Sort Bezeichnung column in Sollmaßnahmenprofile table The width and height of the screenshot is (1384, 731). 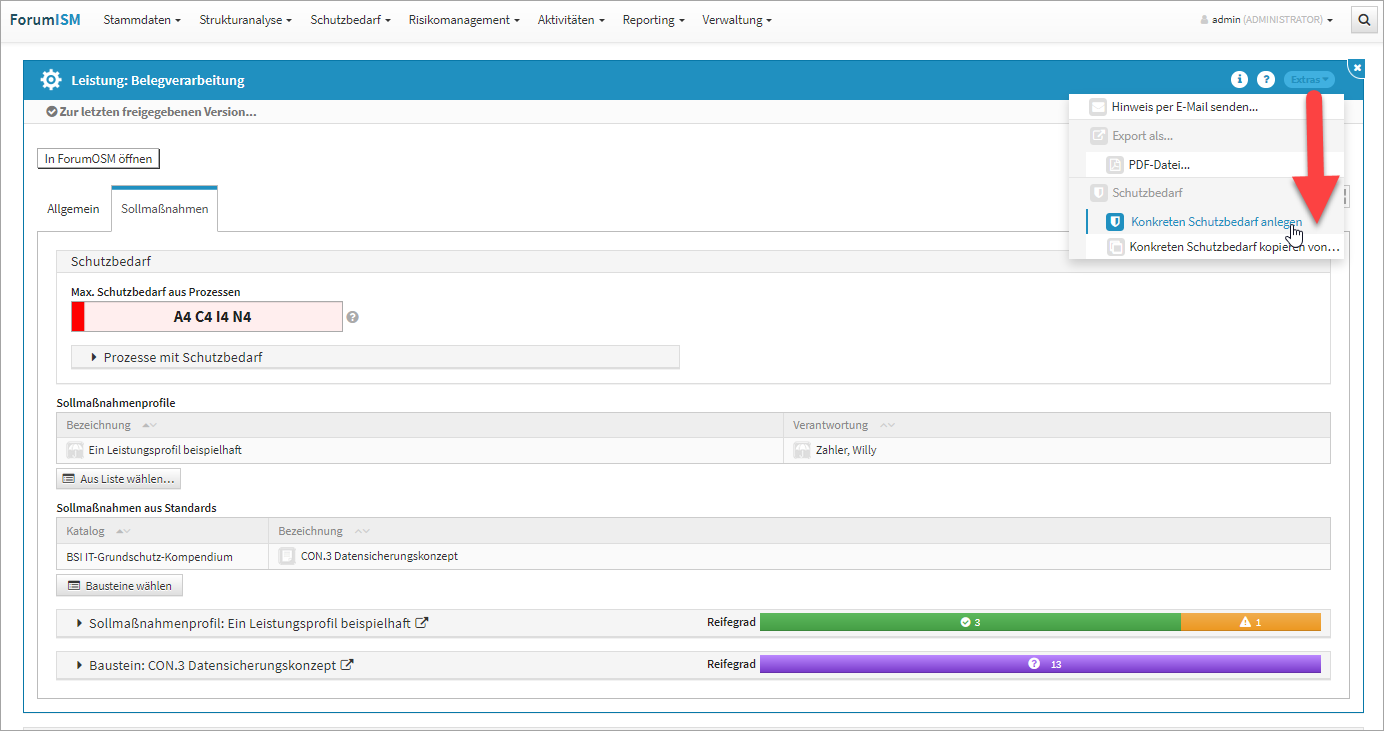pyautogui.click(x=149, y=425)
